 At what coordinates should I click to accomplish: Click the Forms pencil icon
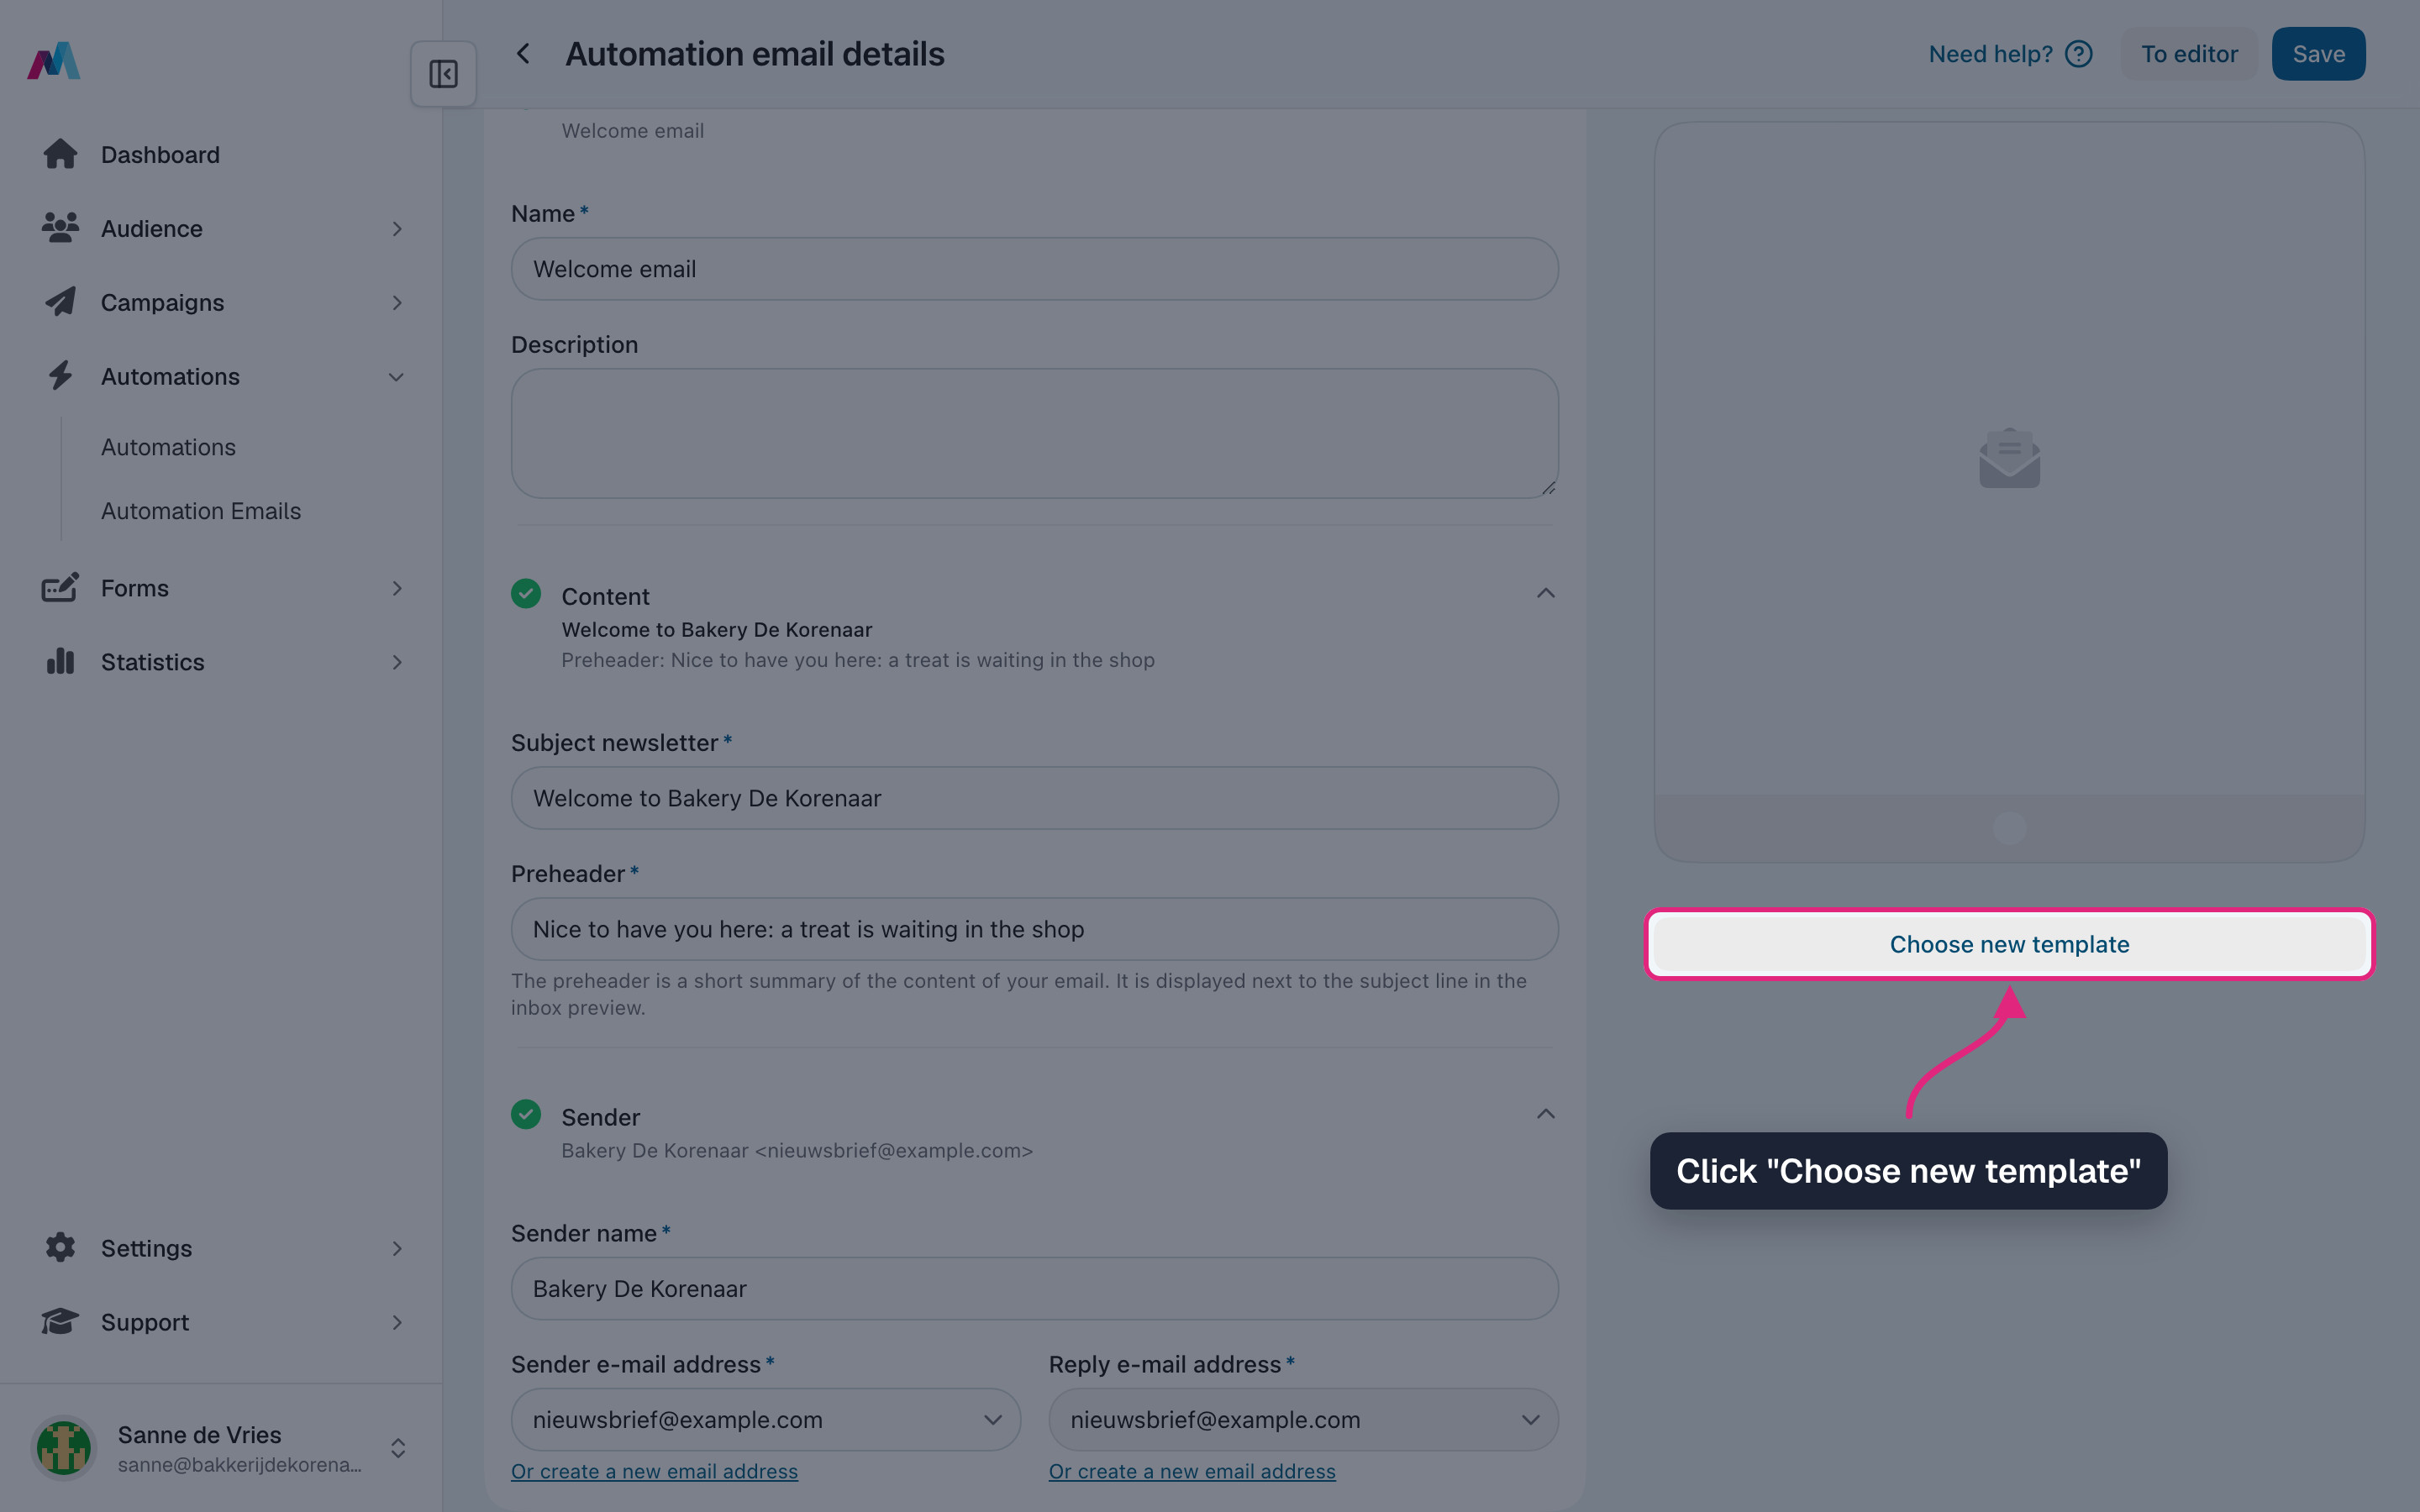click(x=60, y=588)
